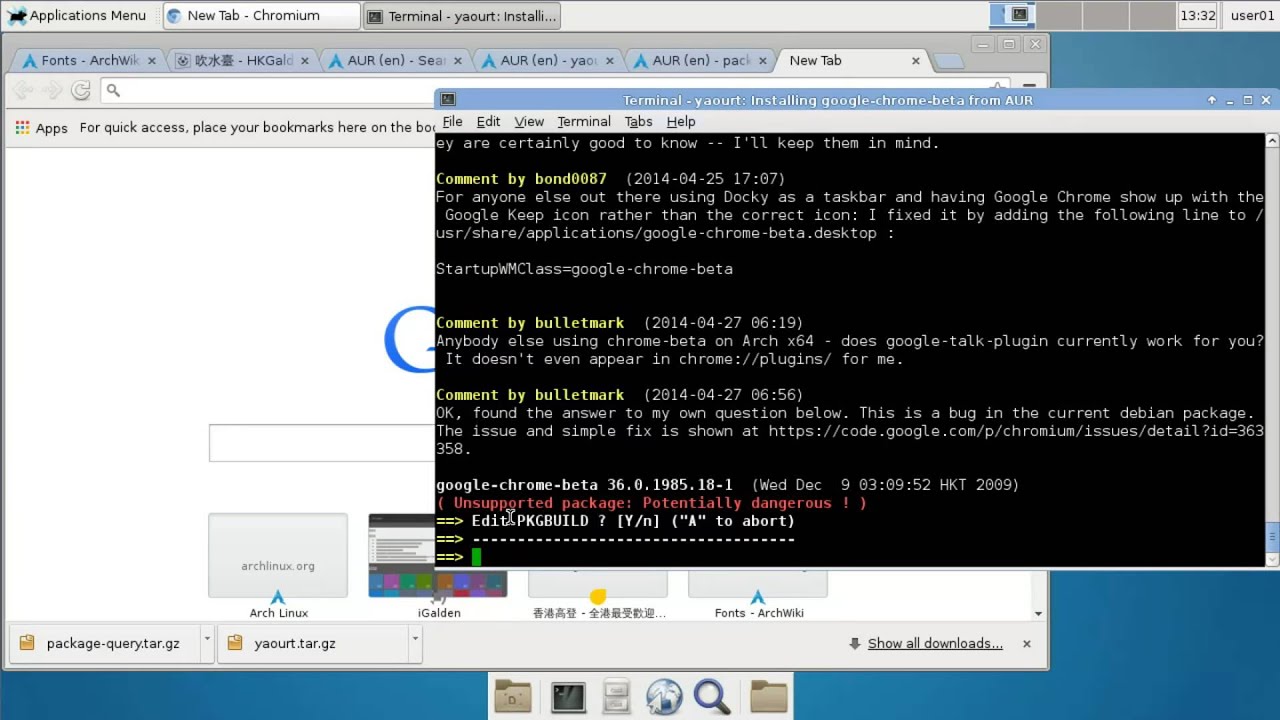Close the Fonts - ArchWiki tab

click(x=152, y=60)
